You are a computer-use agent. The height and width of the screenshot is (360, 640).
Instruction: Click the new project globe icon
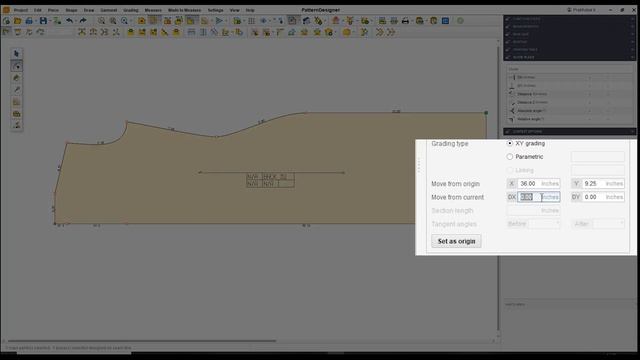coord(7,21)
